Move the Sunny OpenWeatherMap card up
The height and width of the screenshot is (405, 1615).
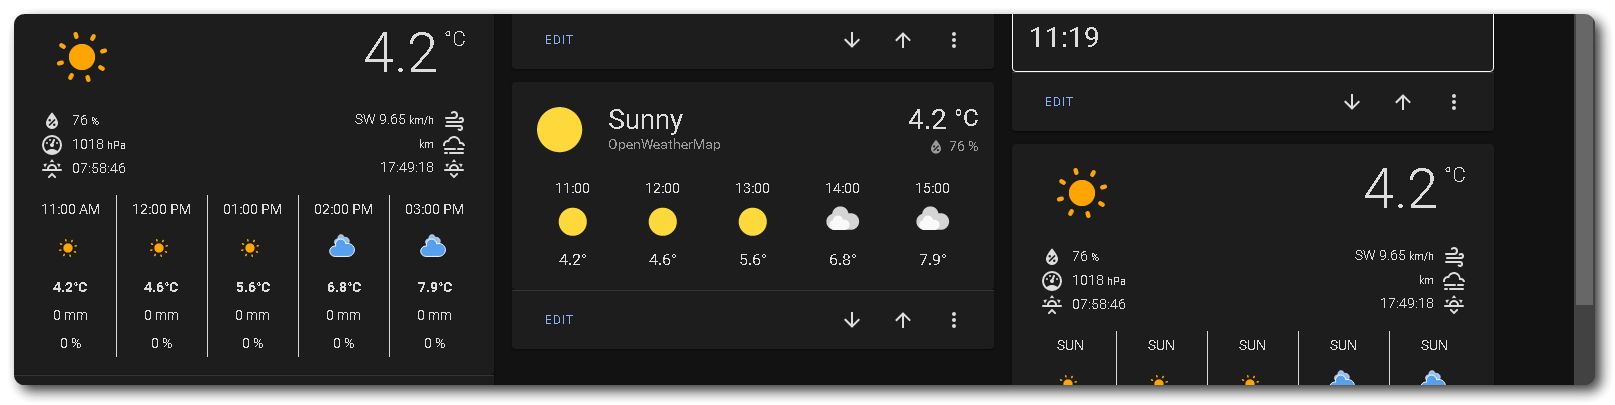click(x=903, y=320)
